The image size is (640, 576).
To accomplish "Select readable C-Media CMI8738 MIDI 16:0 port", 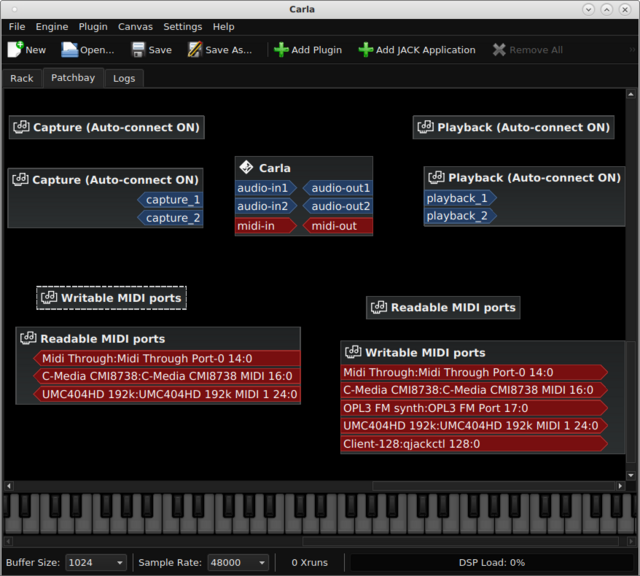I will coord(167,376).
